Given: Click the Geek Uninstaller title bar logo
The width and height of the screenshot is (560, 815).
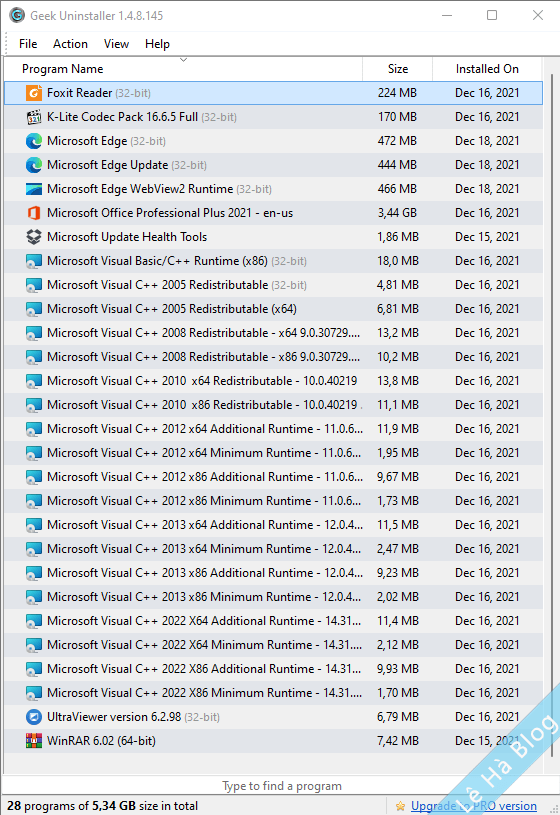Looking at the screenshot, I should (x=17, y=16).
